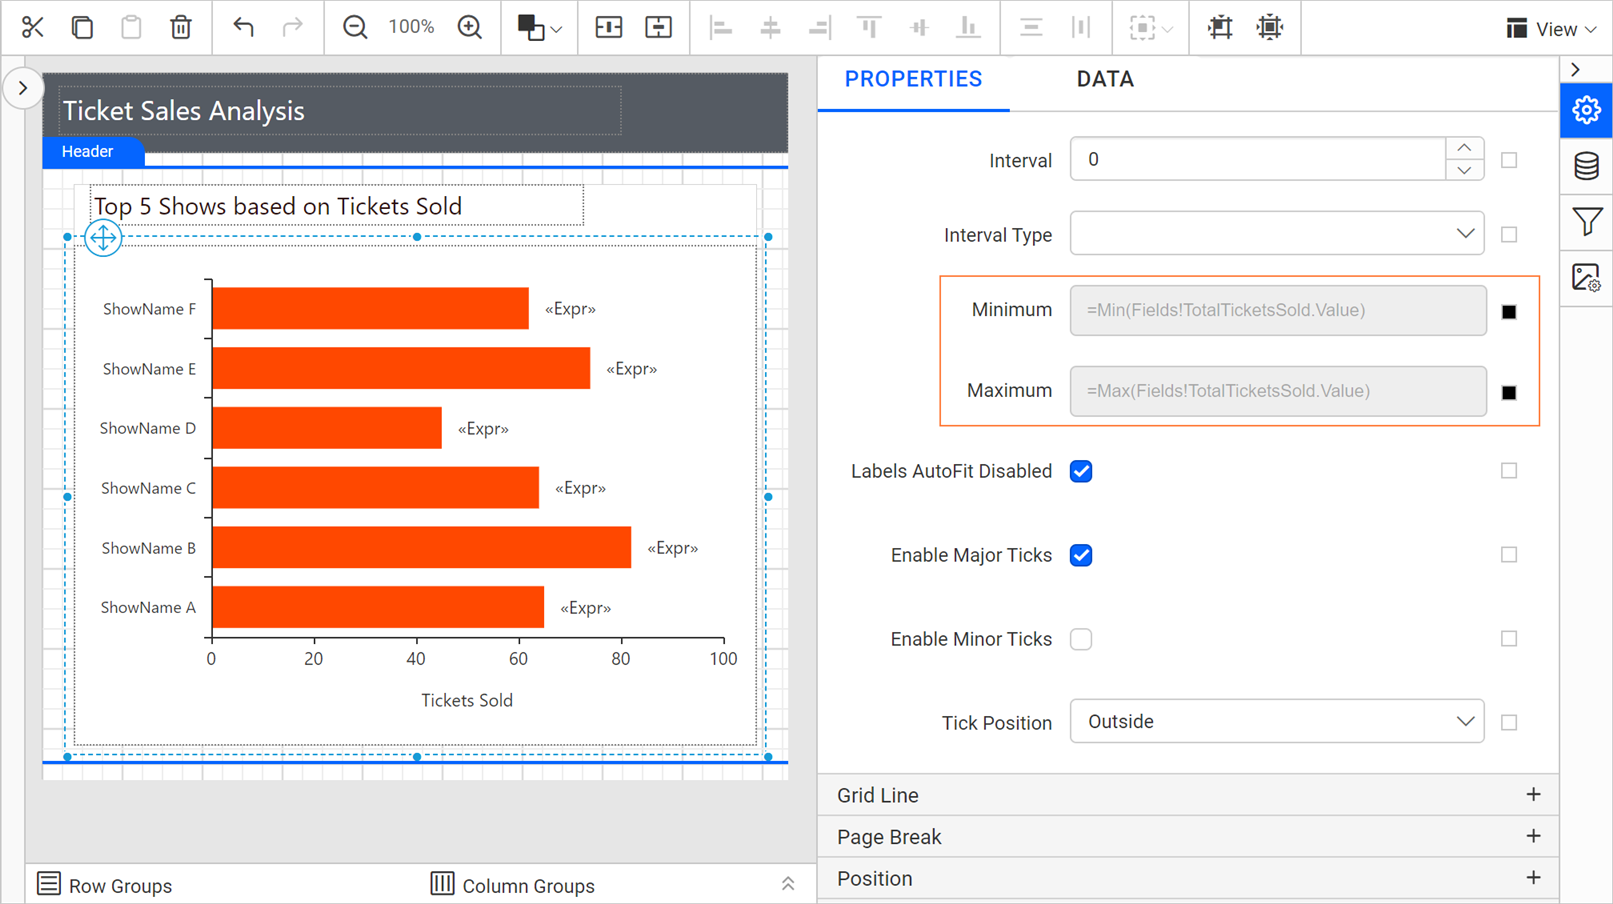The image size is (1613, 904).
Task: Distribute items with equal horizontal spacing
Action: click(x=1081, y=28)
